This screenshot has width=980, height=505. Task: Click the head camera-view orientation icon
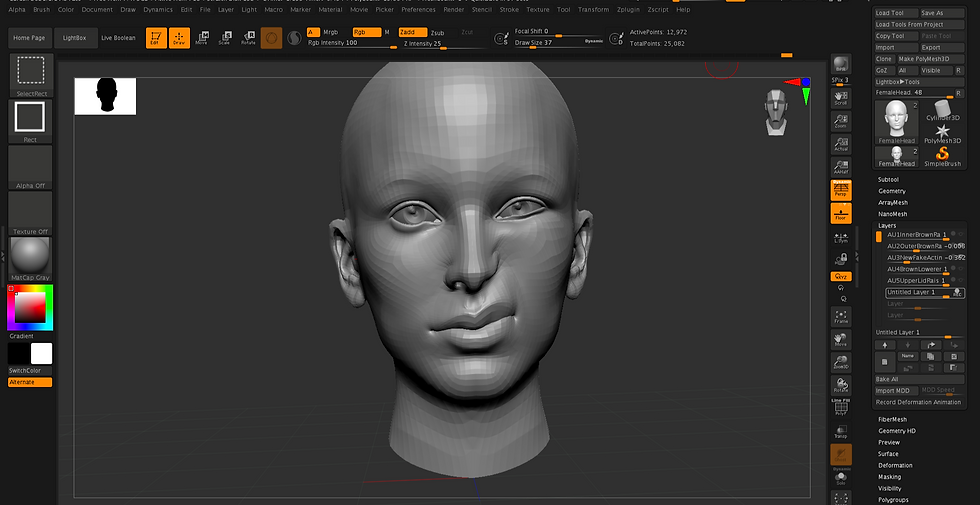[x=776, y=112]
